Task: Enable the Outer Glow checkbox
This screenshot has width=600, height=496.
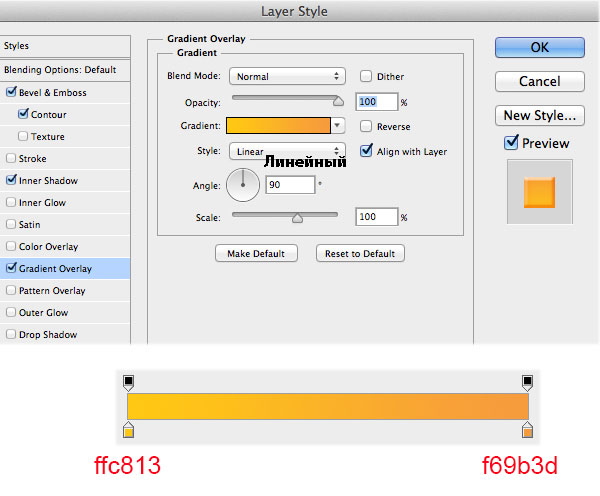Action: tap(11, 312)
